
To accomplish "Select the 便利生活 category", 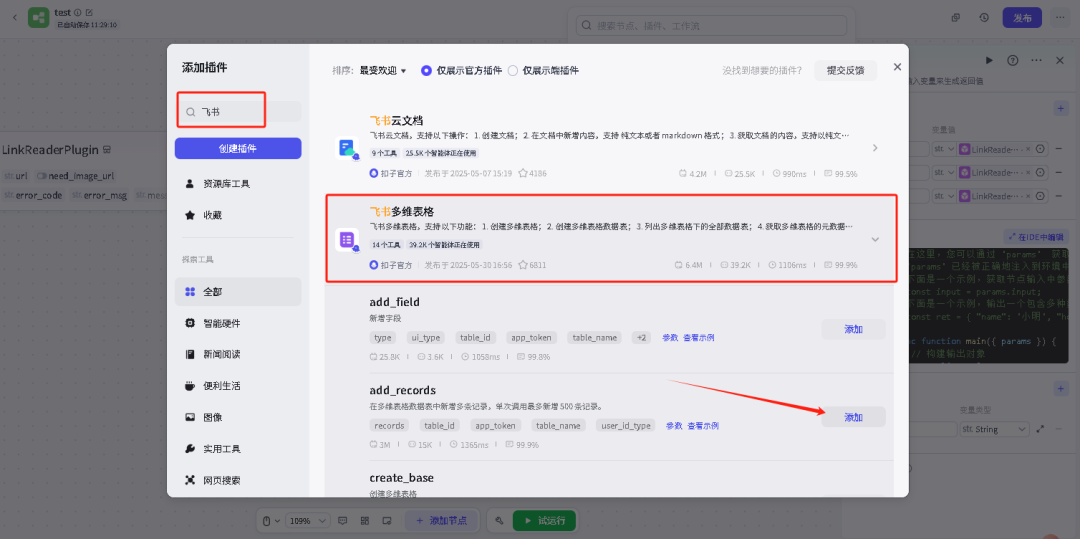I will [x=238, y=386].
